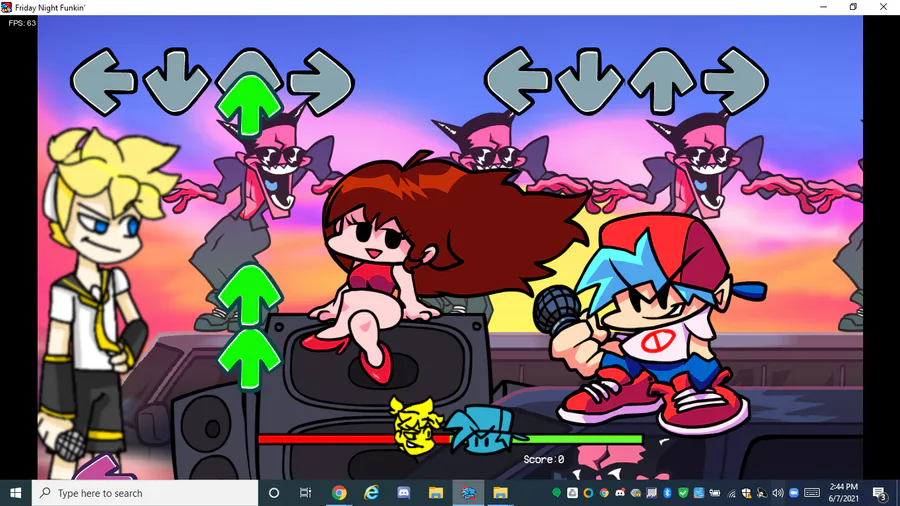Open the notification center with 3 notifications

879,493
